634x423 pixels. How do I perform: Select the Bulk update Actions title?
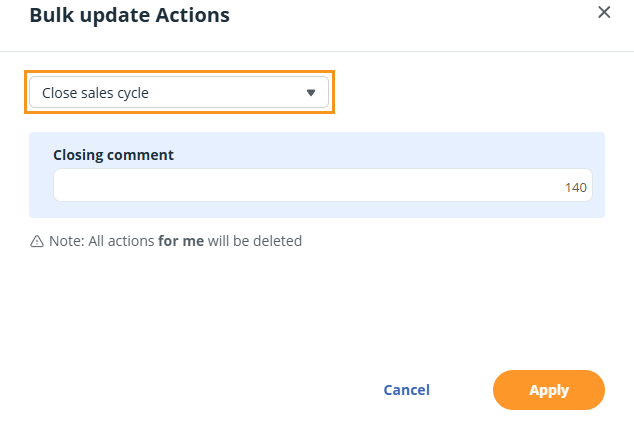click(129, 15)
